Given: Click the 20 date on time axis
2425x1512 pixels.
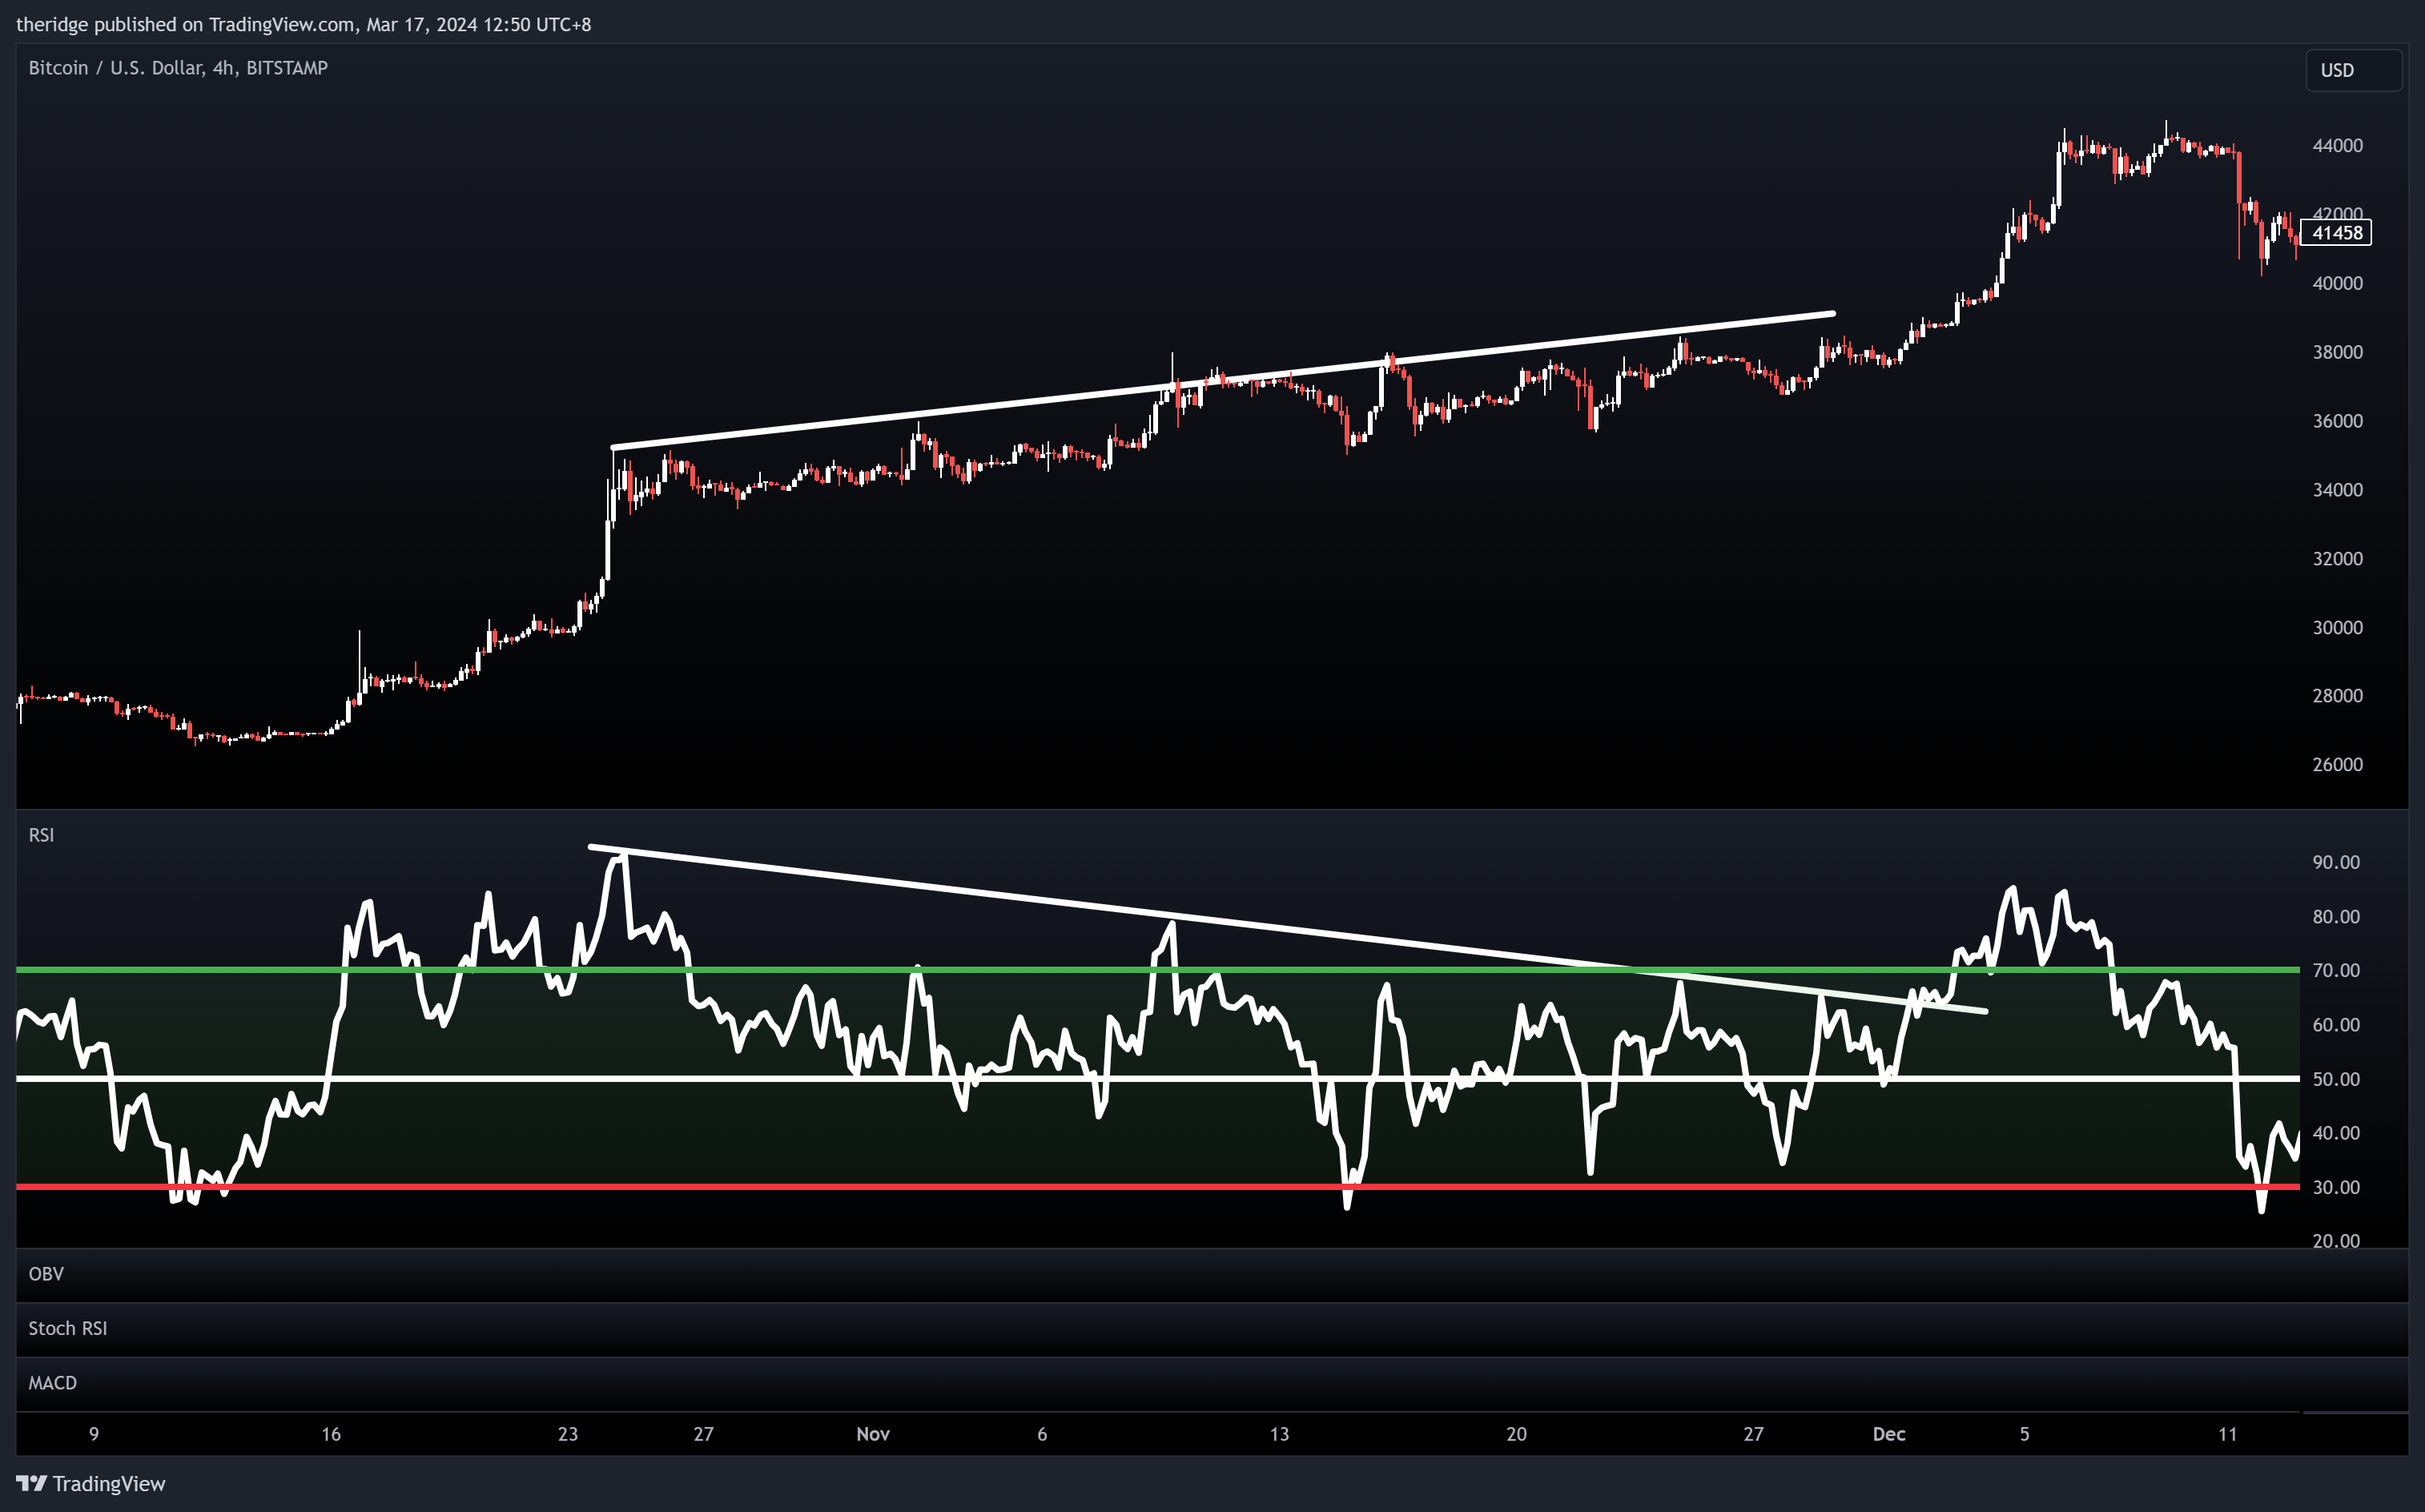Looking at the screenshot, I should click(1516, 1434).
